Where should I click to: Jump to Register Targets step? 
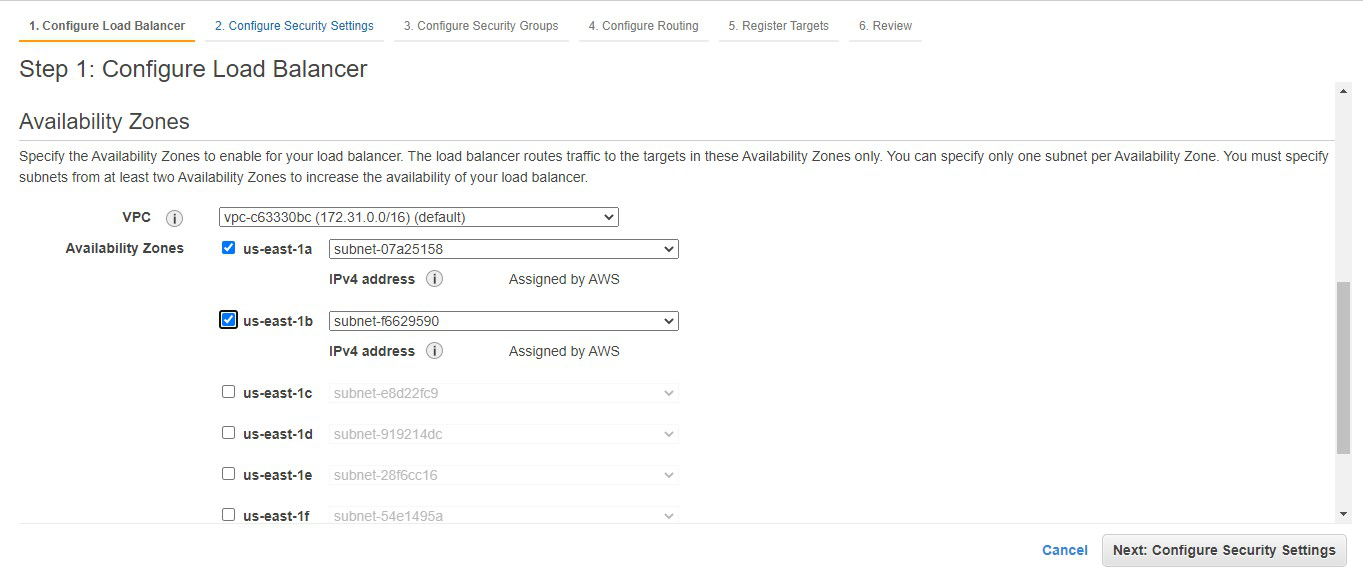779,26
